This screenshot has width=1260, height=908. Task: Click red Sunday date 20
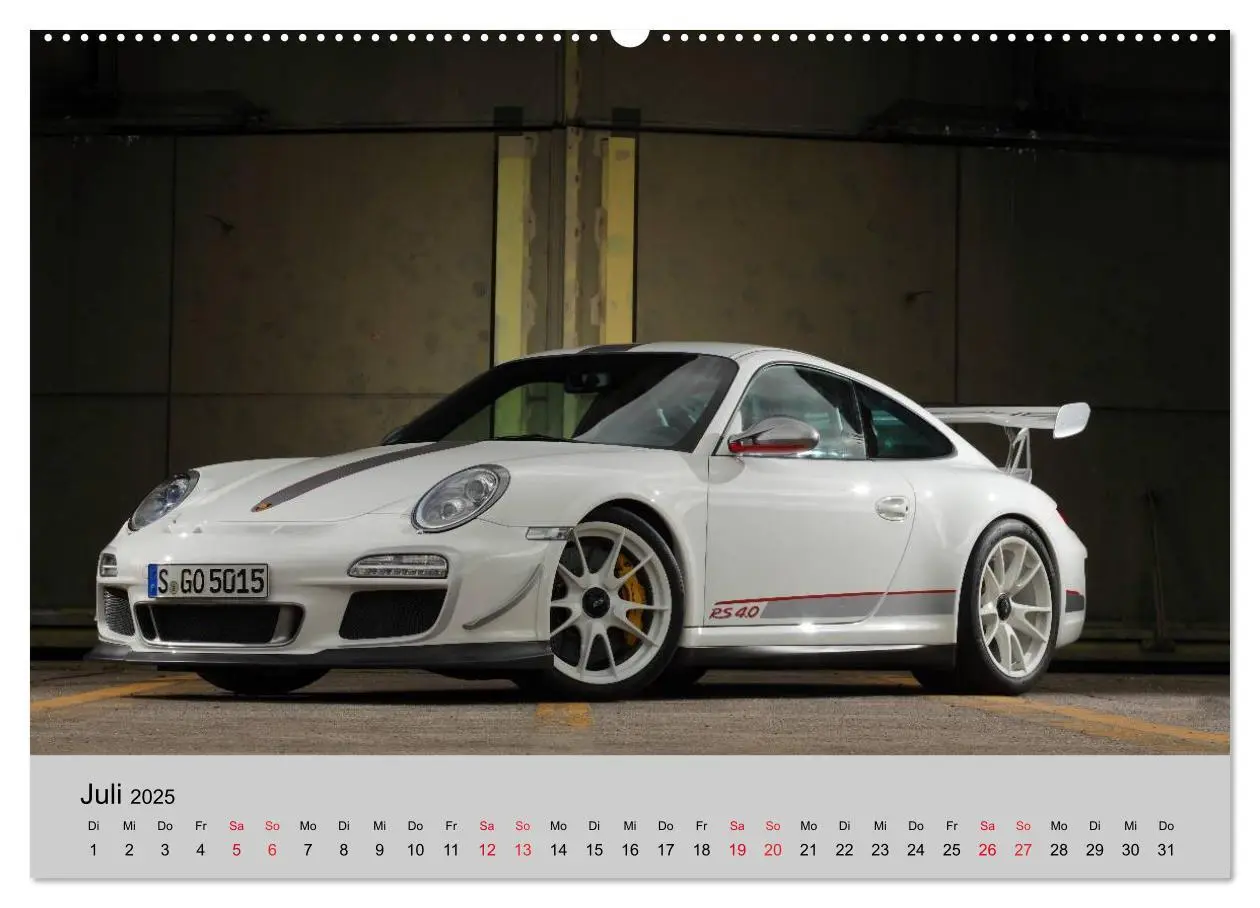pos(773,850)
